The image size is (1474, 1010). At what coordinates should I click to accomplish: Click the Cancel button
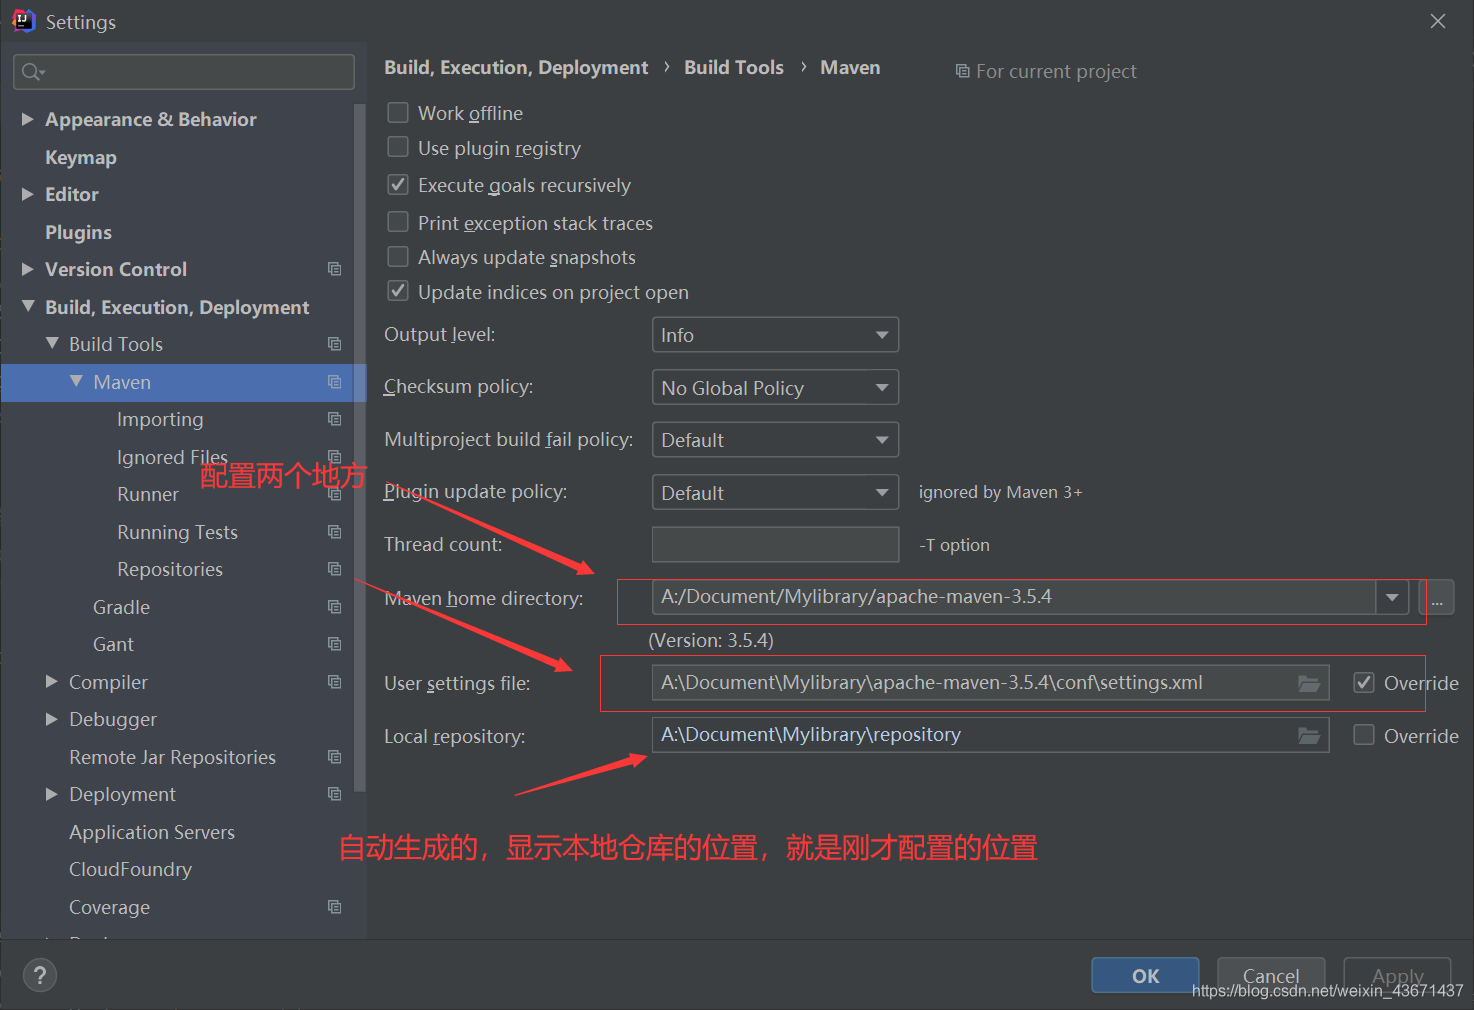pos(1271,976)
